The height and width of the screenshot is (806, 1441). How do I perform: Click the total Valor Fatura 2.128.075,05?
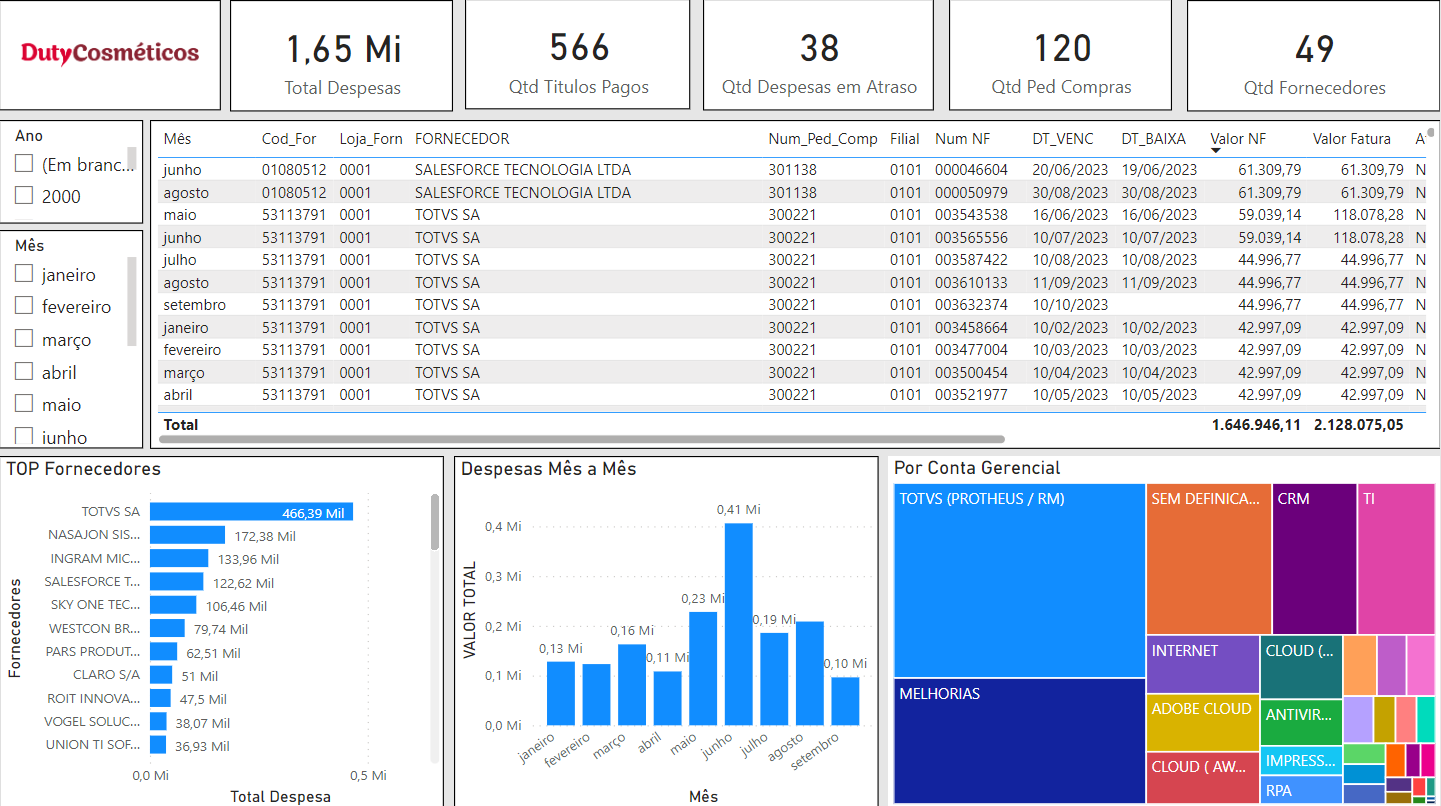tap(1359, 425)
